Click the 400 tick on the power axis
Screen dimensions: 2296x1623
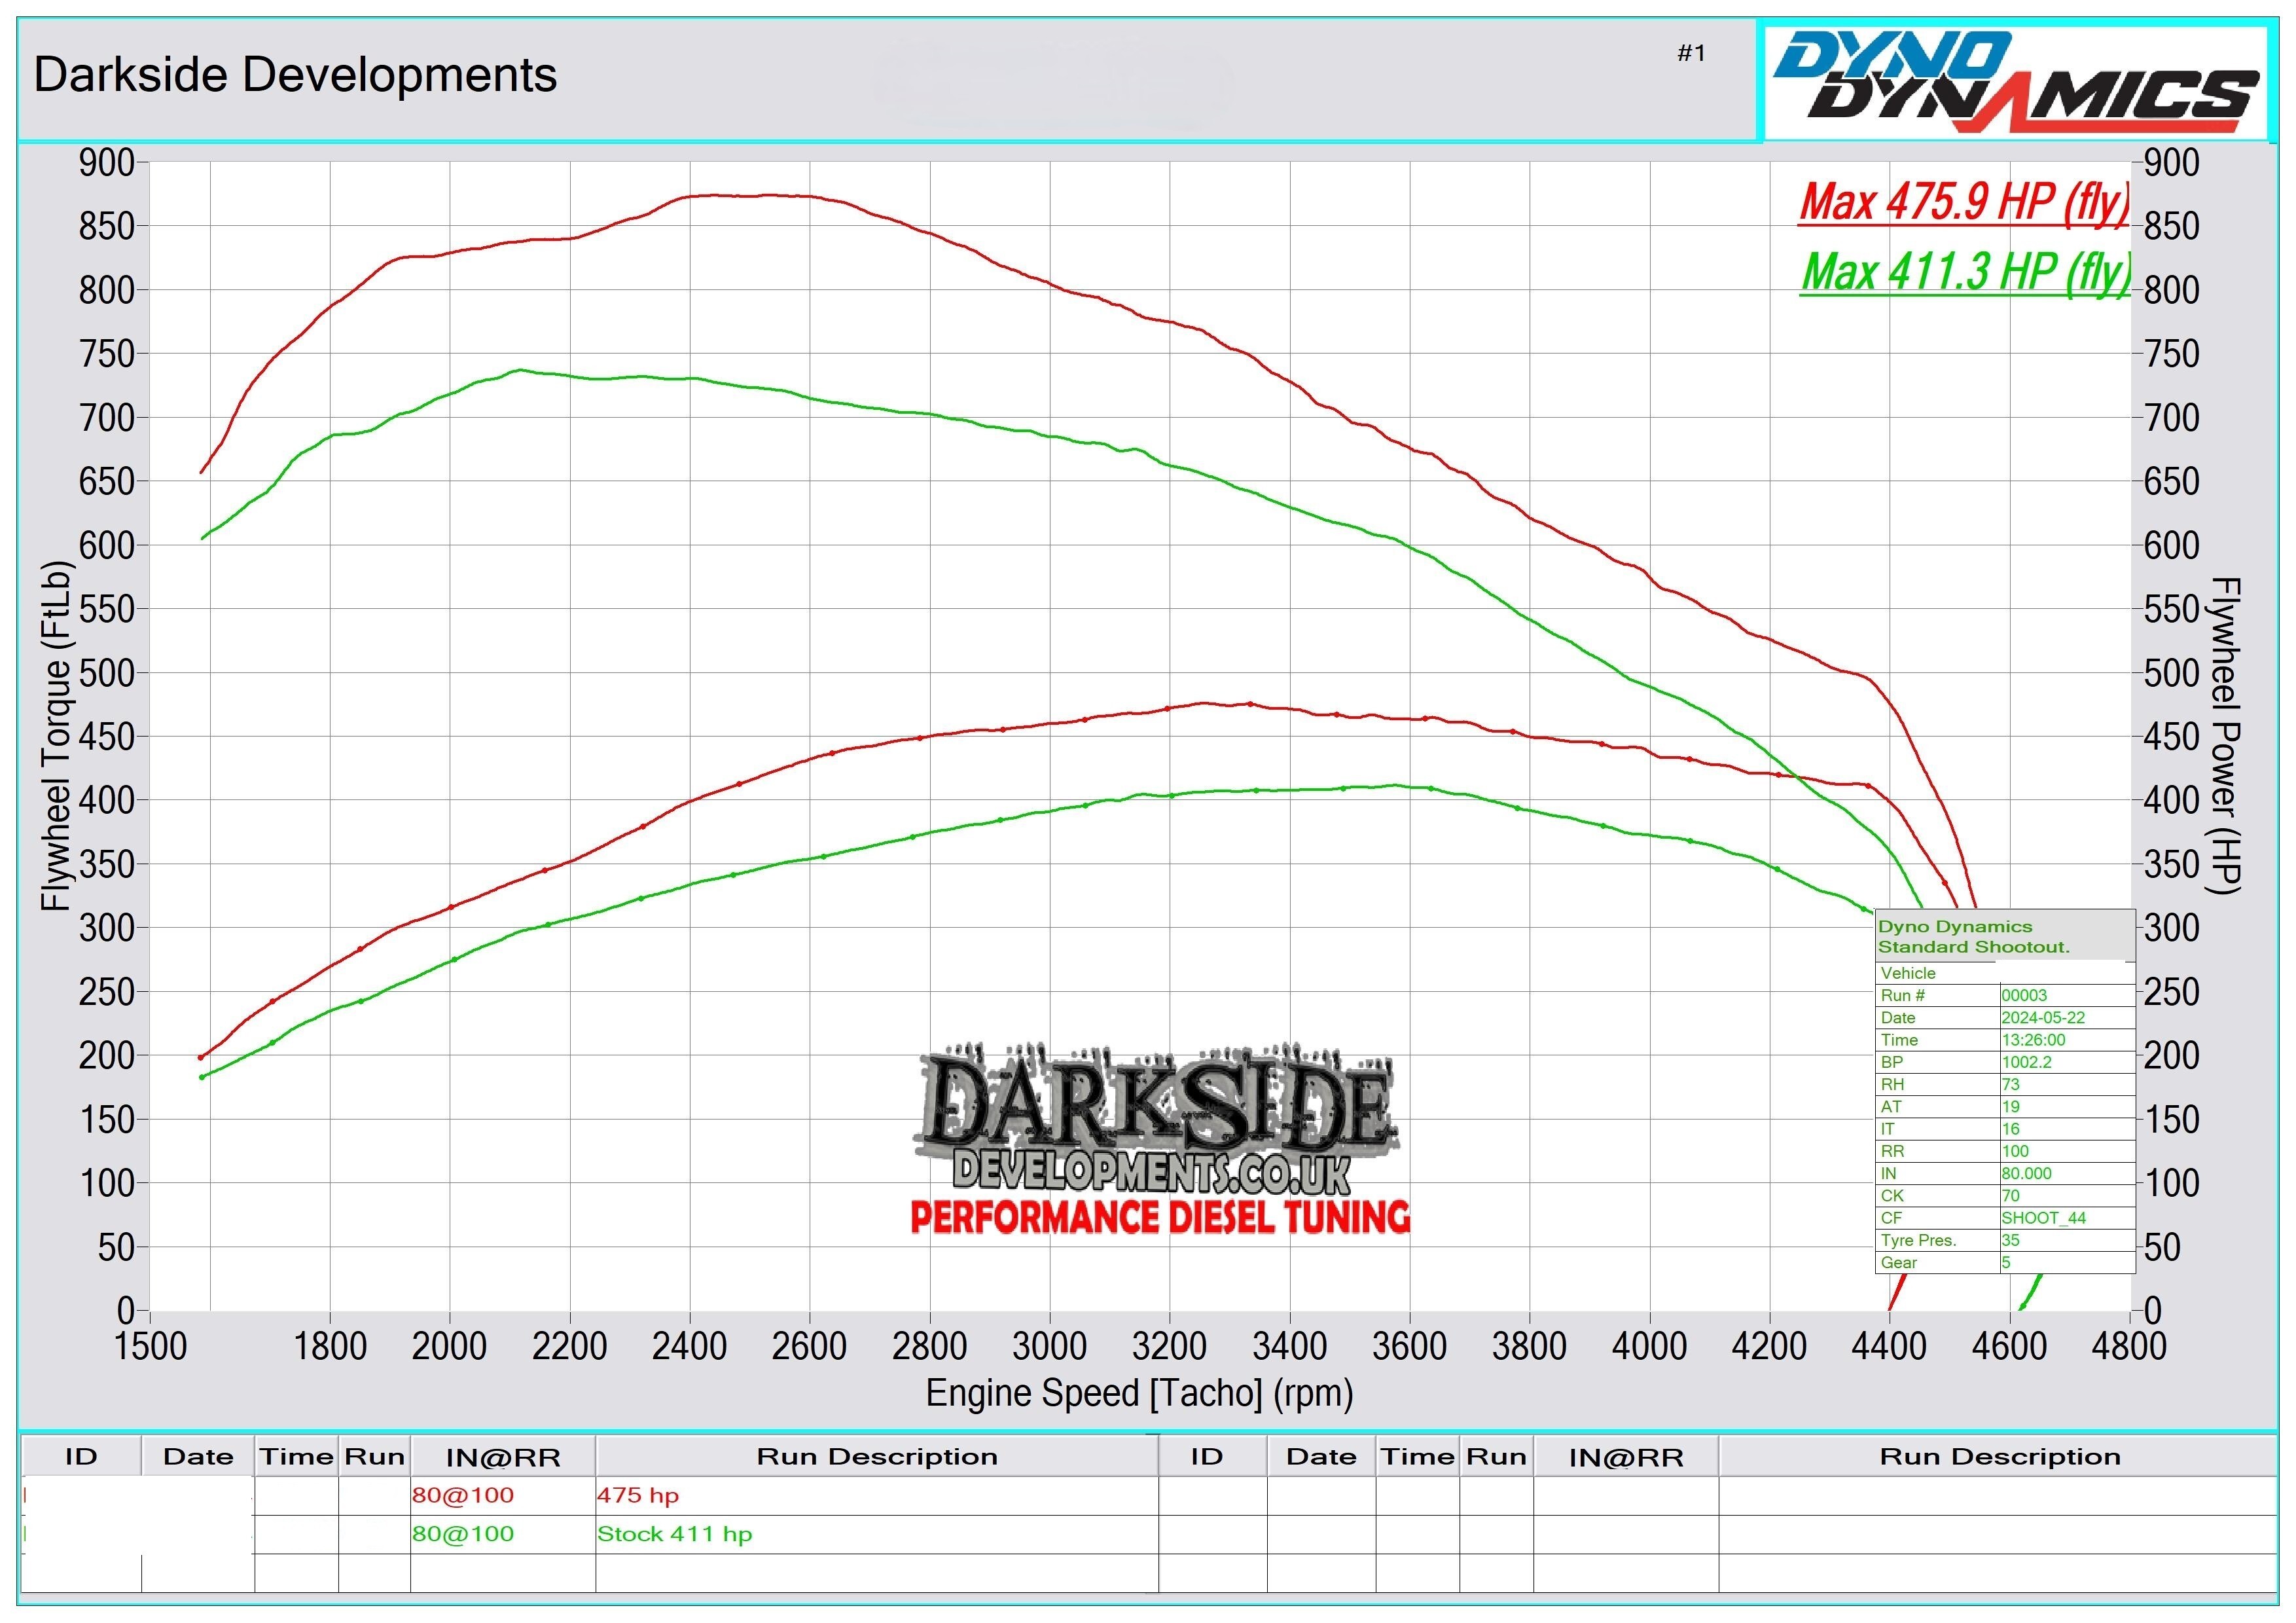point(2171,800)
